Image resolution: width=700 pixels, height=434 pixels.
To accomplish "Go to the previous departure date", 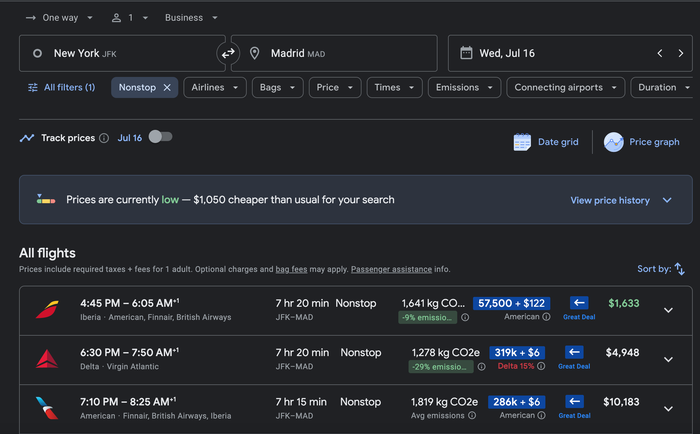I will point(660,54).
